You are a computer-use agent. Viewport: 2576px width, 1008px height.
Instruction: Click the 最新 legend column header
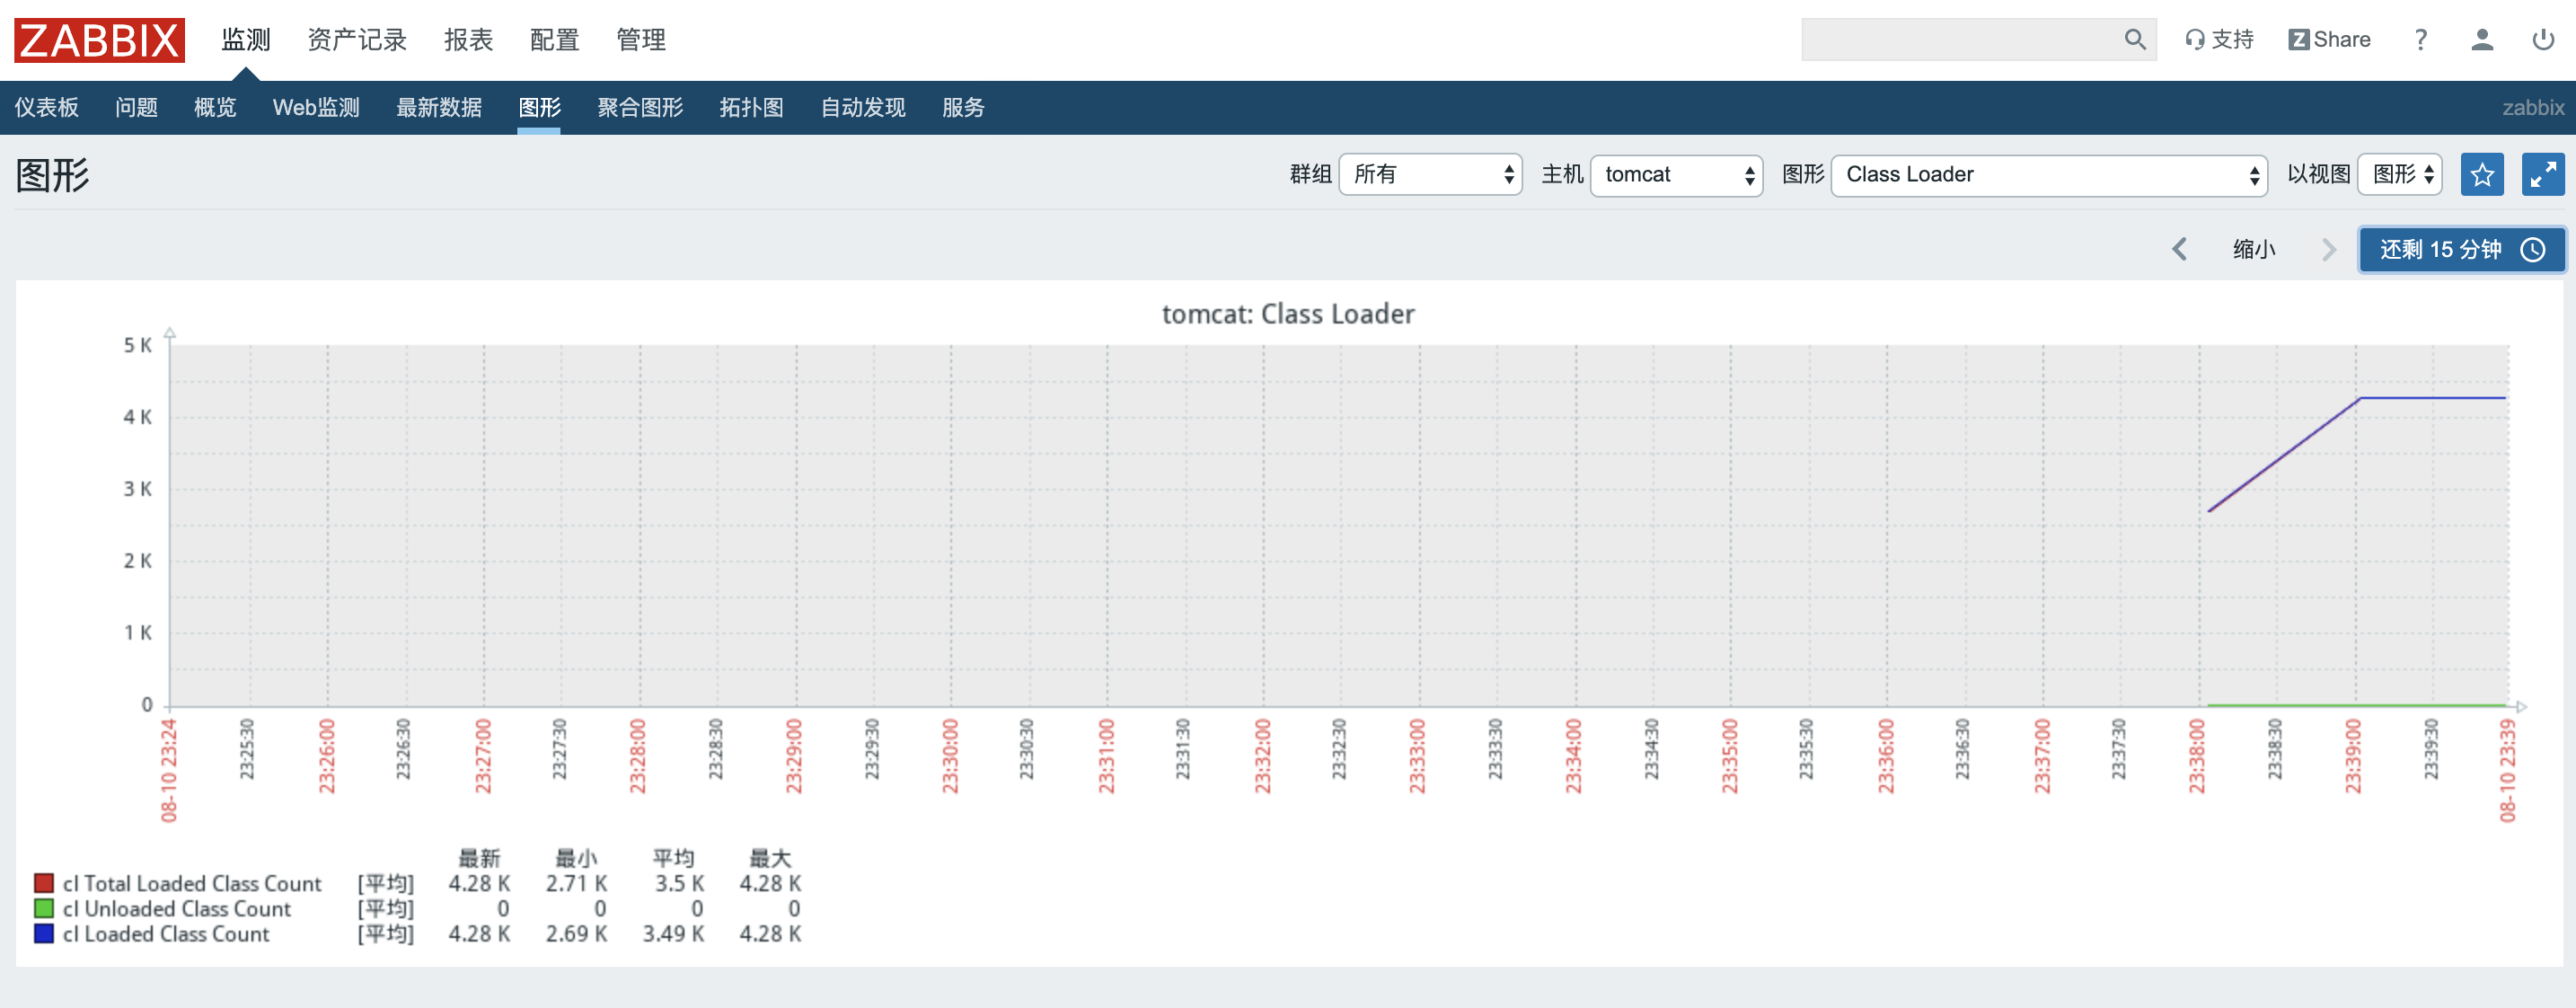click(479, 858)
